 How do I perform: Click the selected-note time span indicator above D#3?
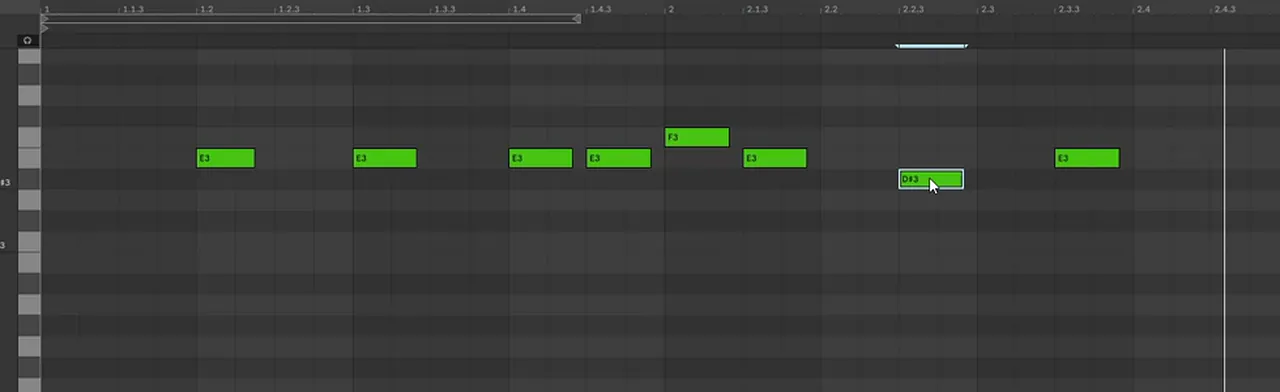coord(931,45)
